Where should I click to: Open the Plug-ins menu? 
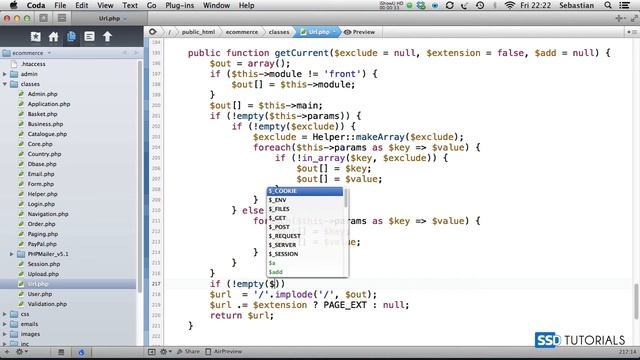pos(180,5)
